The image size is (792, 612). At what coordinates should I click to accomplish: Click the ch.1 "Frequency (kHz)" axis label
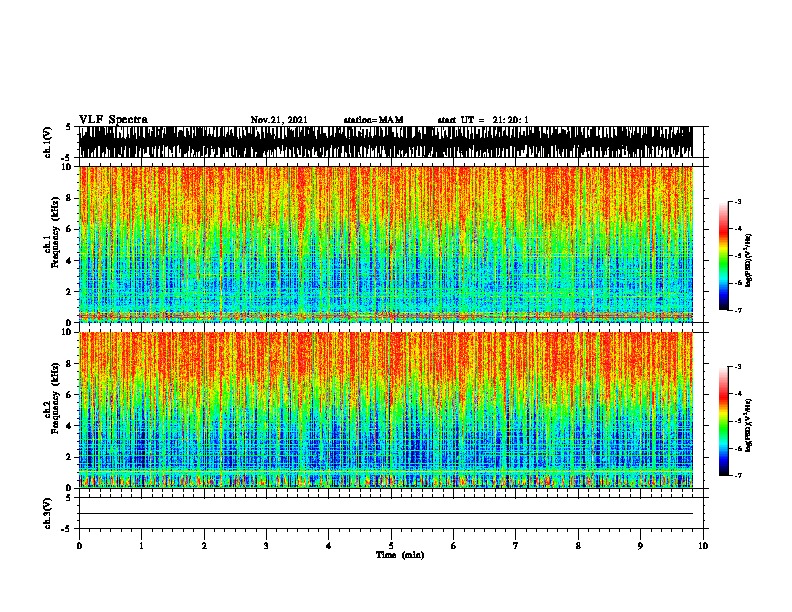pos(56,232)
